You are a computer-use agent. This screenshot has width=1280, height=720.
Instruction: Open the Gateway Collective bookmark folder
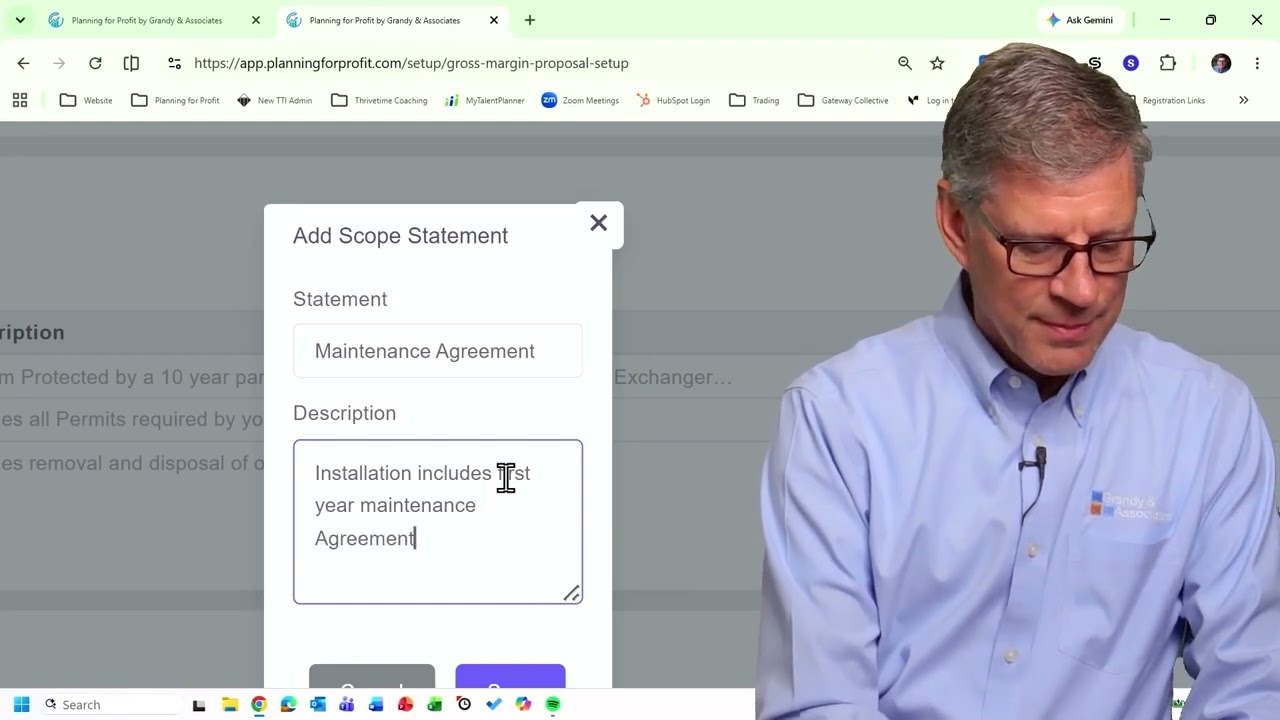[x=843, y=100]
